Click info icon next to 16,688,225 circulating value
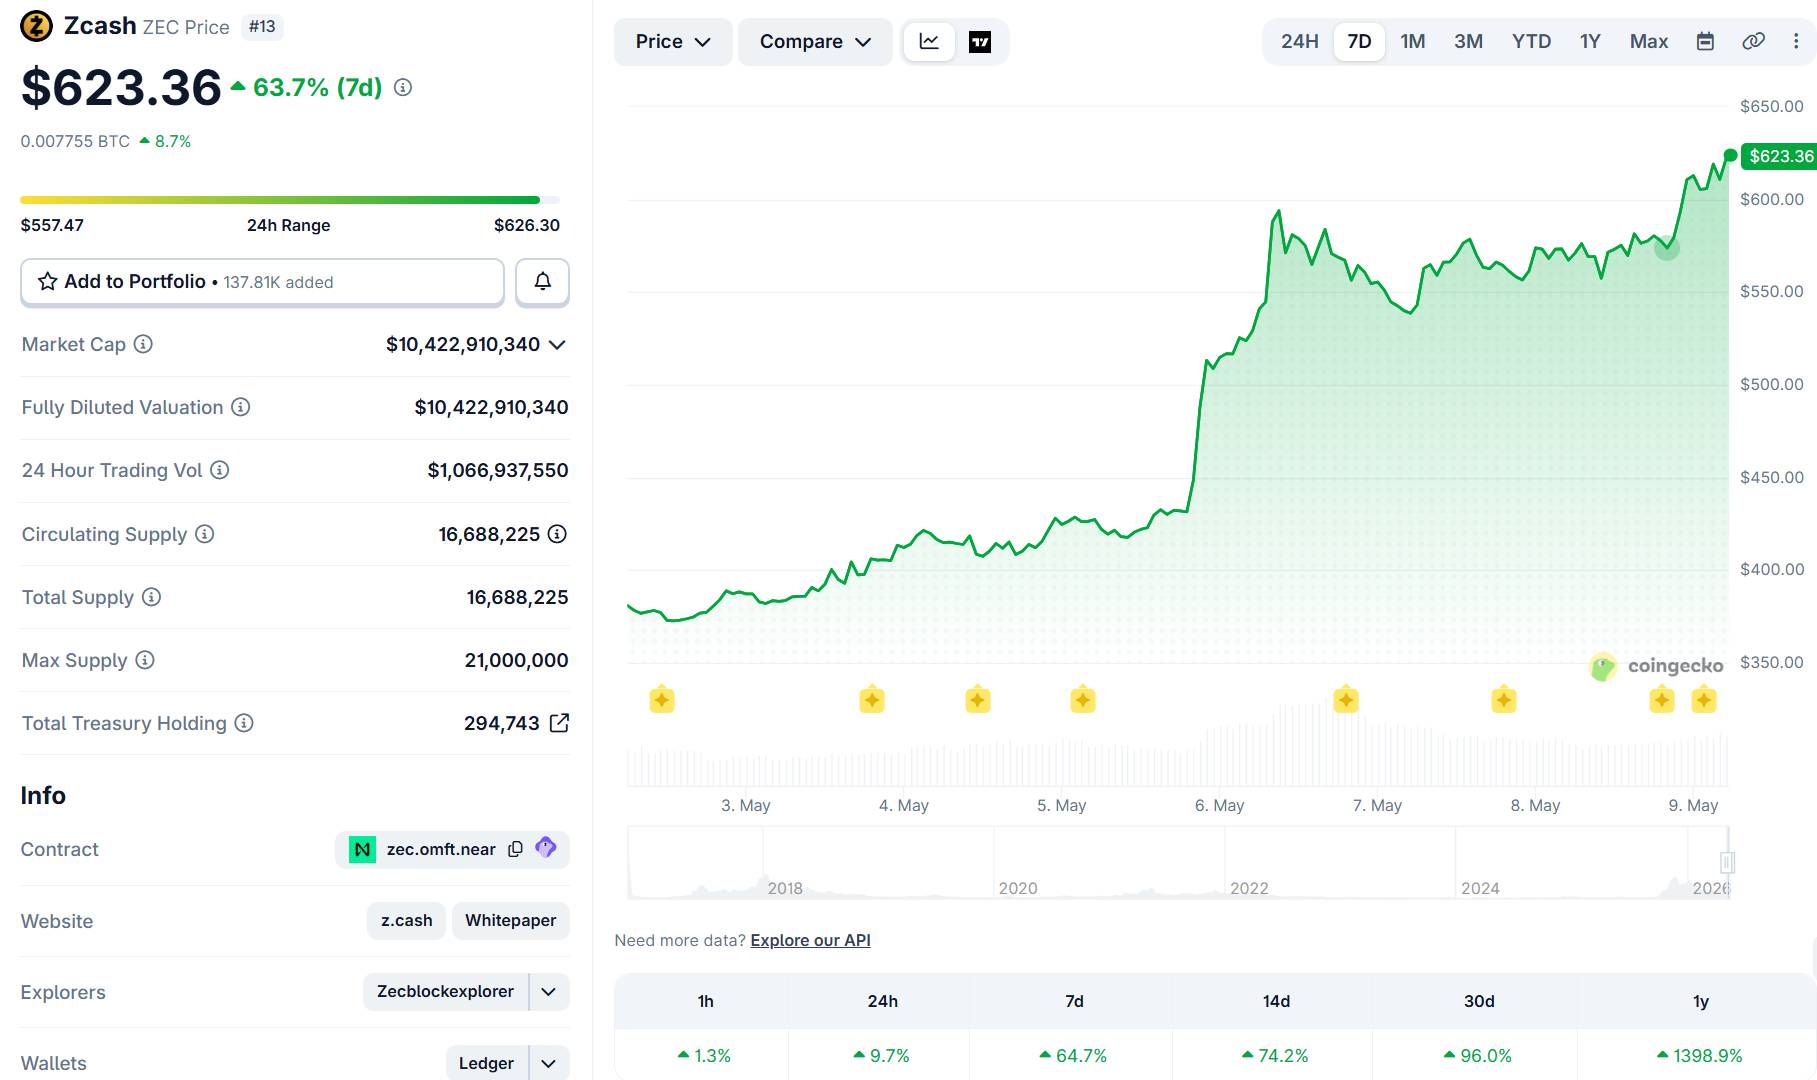 (557, 534)
